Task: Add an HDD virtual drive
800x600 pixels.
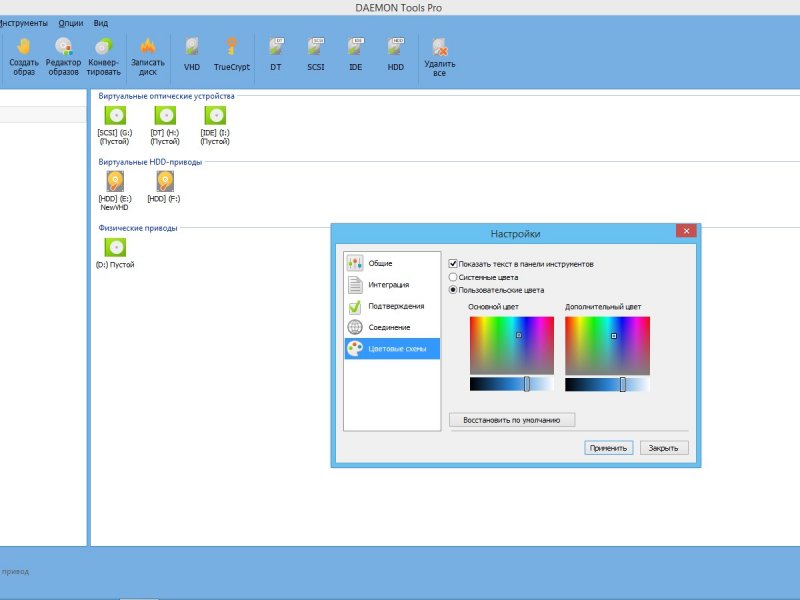Action: (395, 54)
